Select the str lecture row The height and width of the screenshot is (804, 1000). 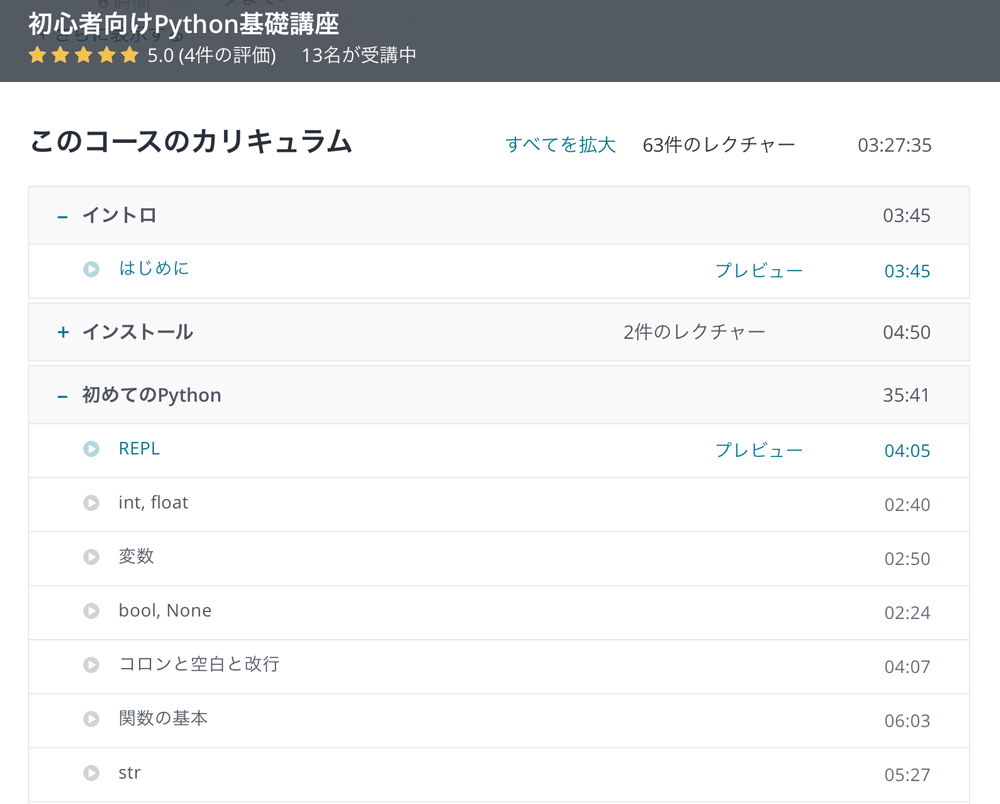499,775
